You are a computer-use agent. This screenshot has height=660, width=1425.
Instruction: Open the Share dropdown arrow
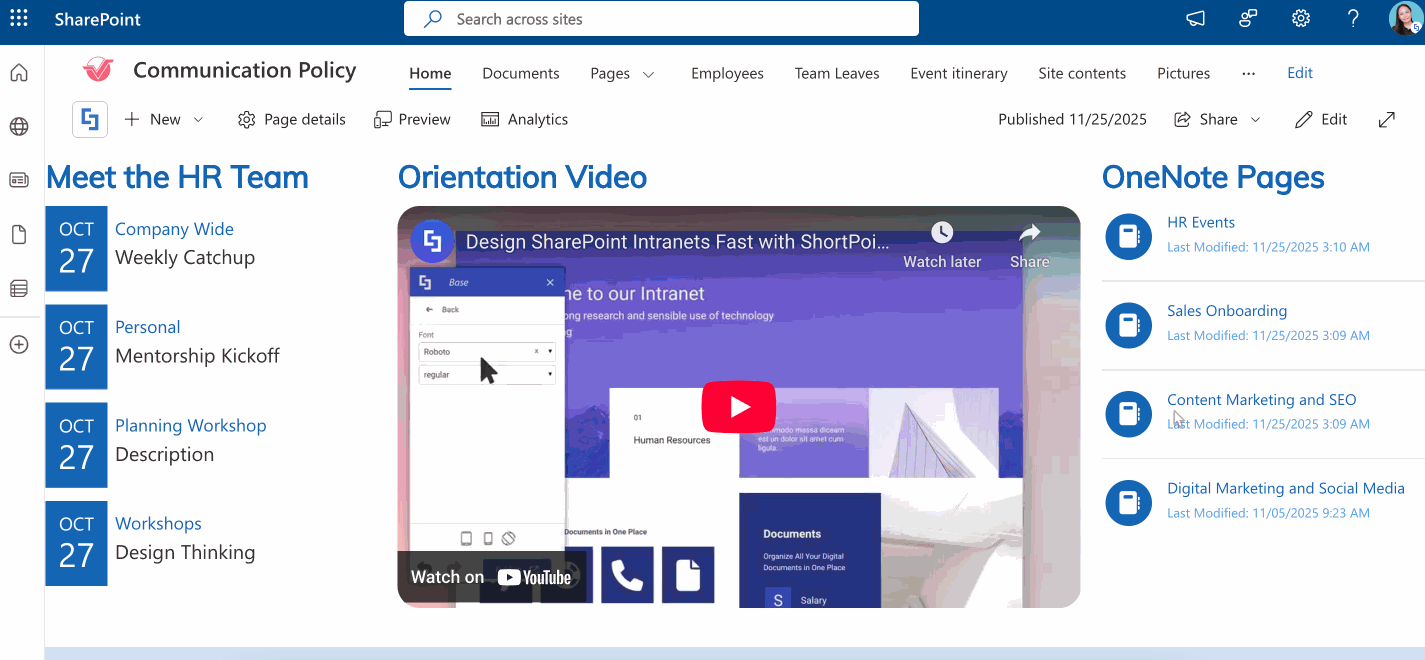1253,119
